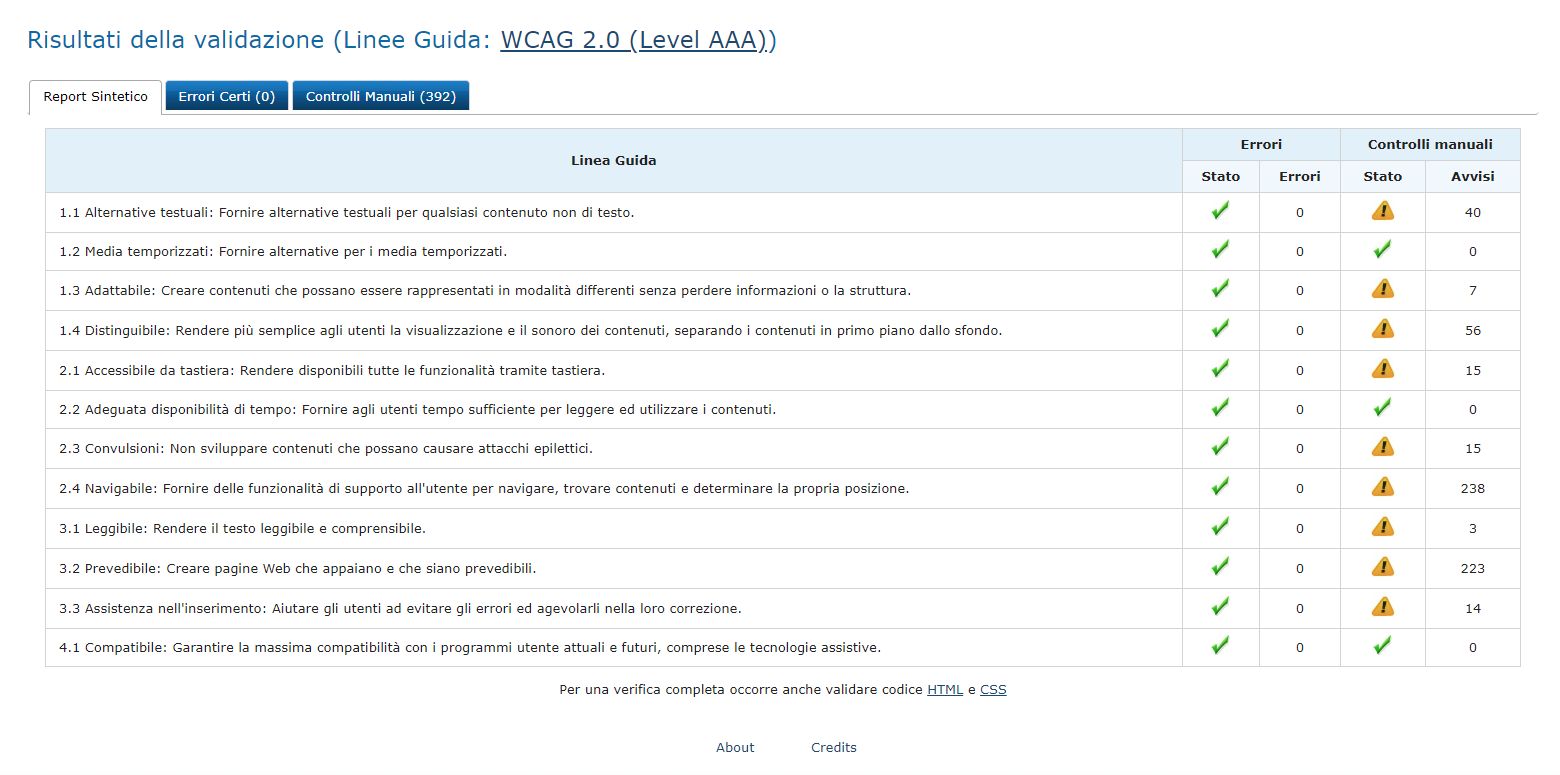Click manual-check green check for 4.1 Compatibile
This screenshot has width=1560, height=775.
(1382, 646)
